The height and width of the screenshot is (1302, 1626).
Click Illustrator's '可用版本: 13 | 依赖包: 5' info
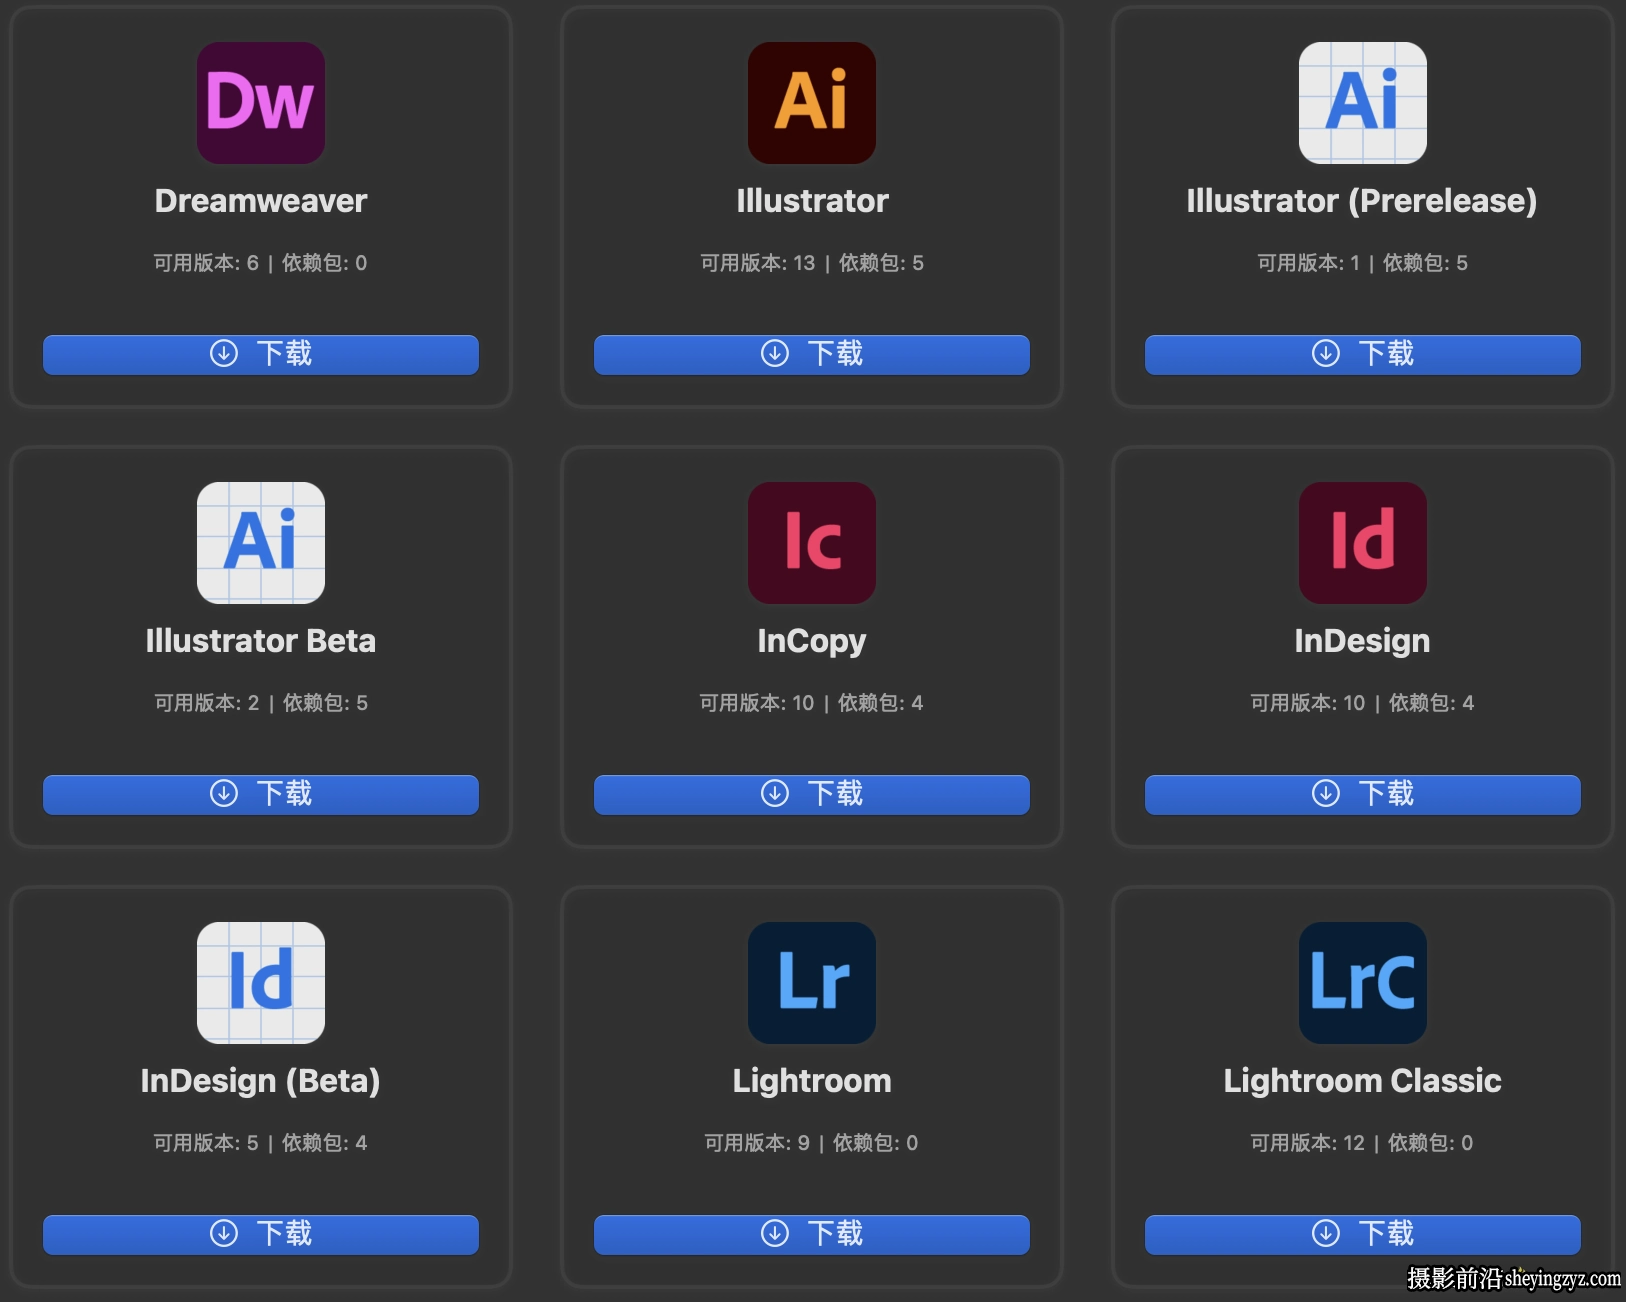(812, 263)
